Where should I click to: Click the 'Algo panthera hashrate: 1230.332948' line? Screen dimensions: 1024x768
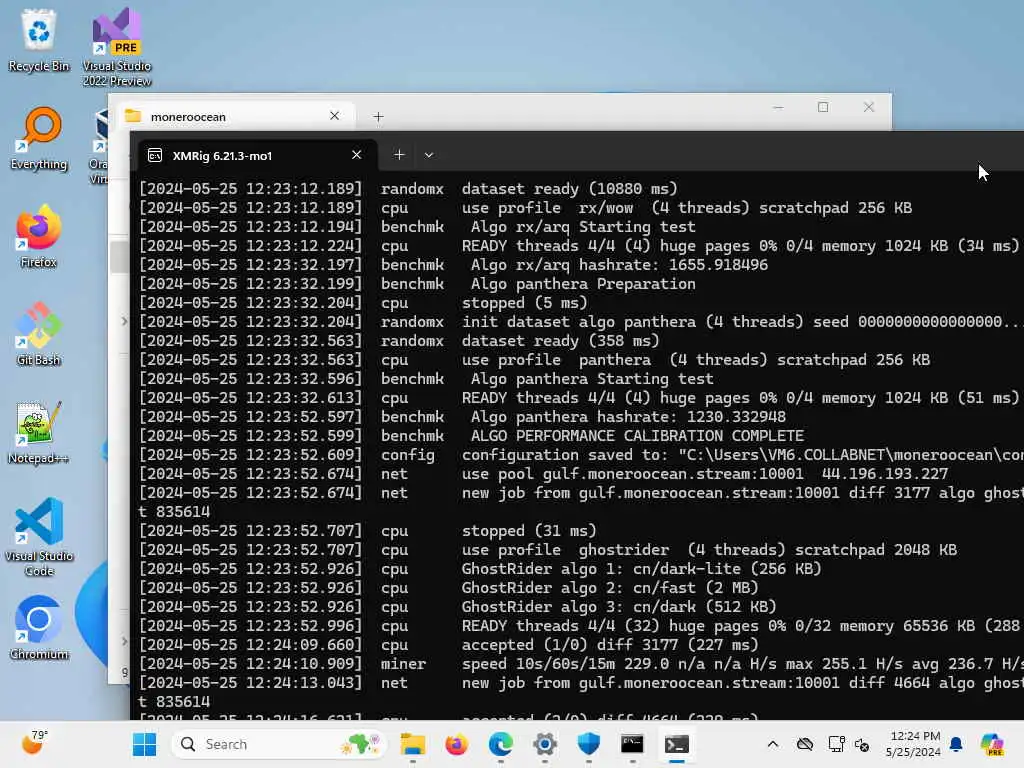[x=628, y=417]
